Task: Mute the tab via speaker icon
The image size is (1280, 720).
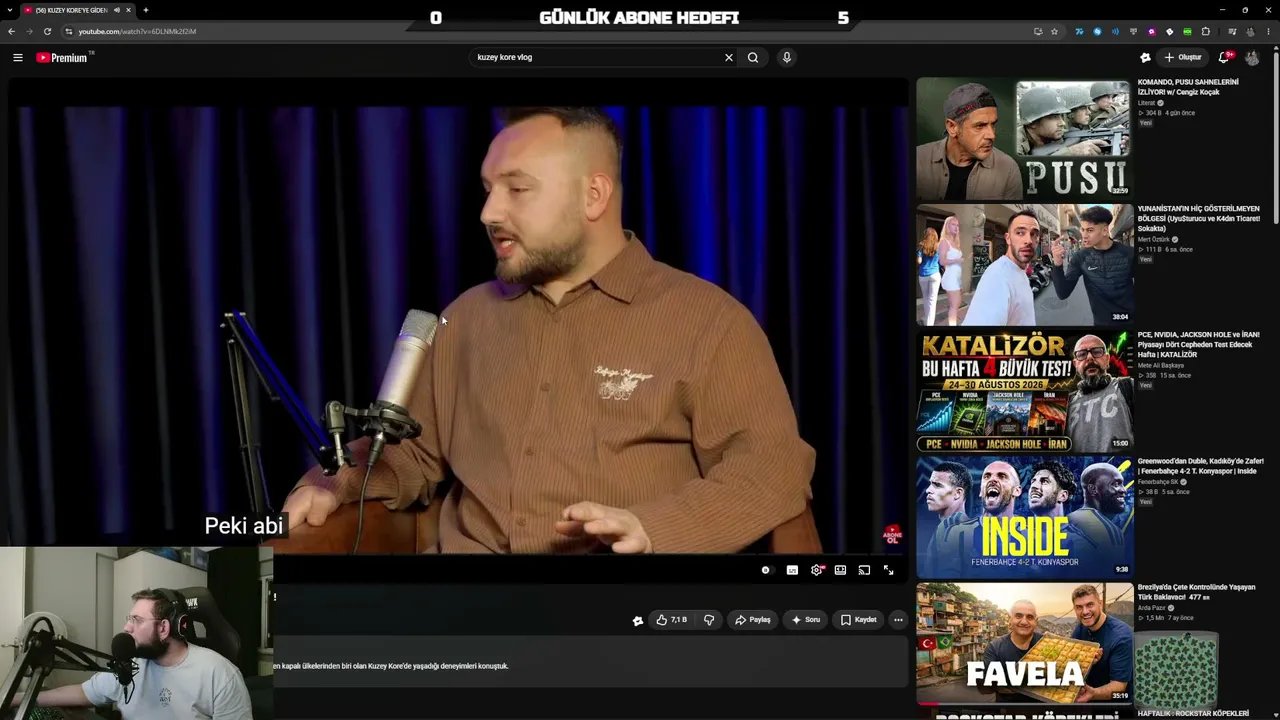Action: (x=117, y=10)
